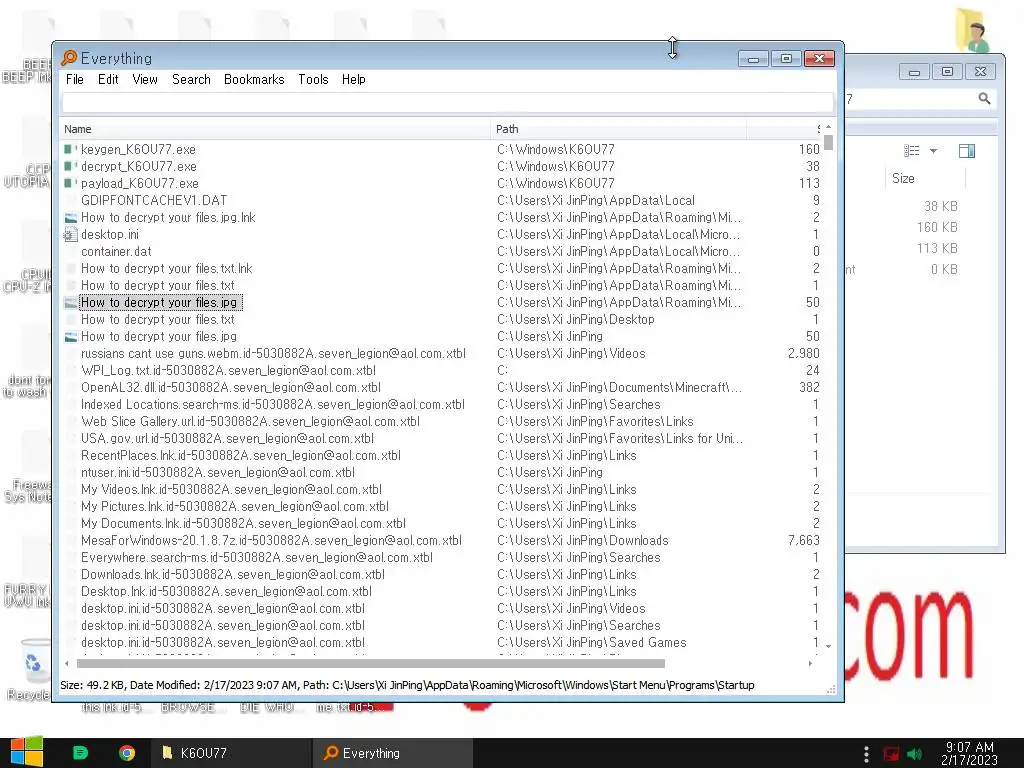Select My Documents.lnk encrypted file

[243, 523]
